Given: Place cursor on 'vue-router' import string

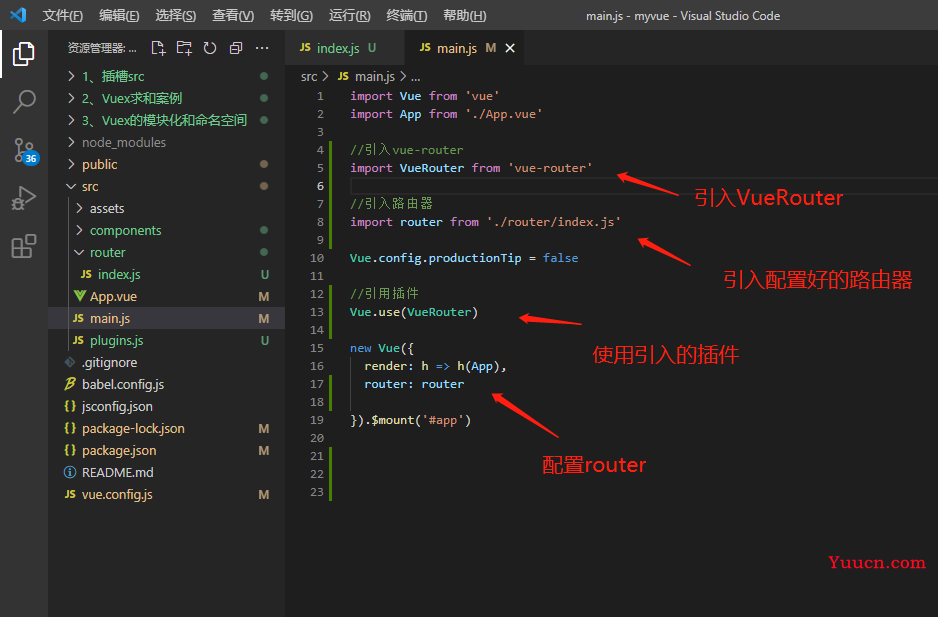Looking at the screenshot, I should click(550, 168).
